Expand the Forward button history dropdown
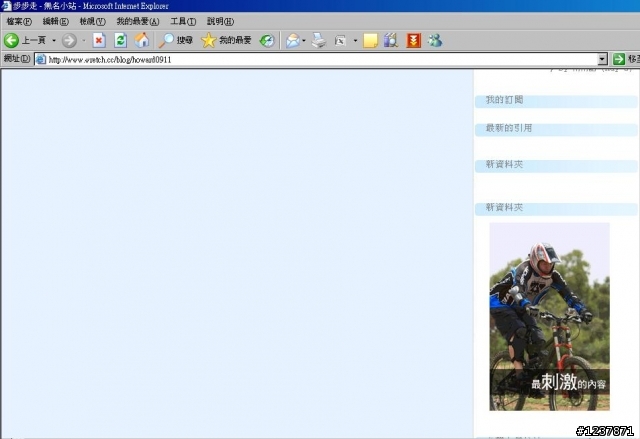The height and width of the screenshot is (439, 640). (x=84, y=40)
